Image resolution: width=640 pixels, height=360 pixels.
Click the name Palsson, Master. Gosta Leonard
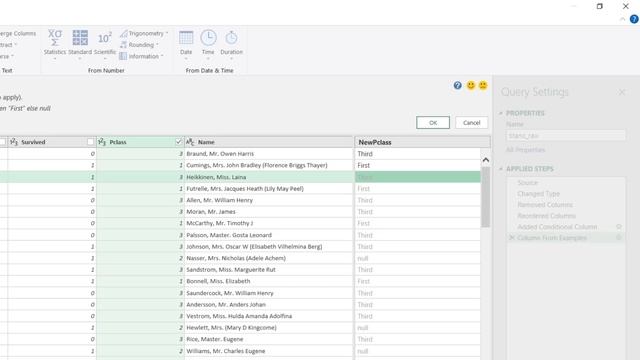point(229,235)
